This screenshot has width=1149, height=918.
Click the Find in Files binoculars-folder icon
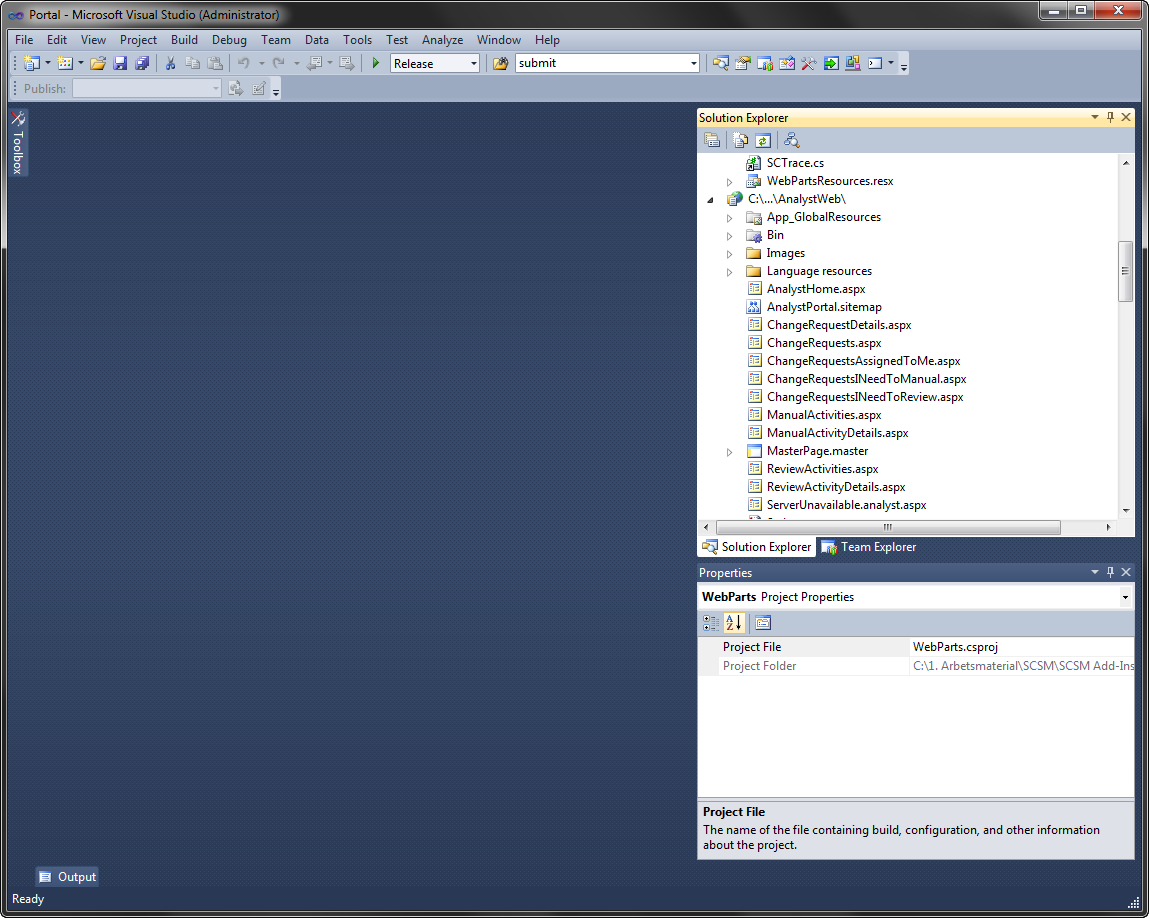tap(500, 64)
